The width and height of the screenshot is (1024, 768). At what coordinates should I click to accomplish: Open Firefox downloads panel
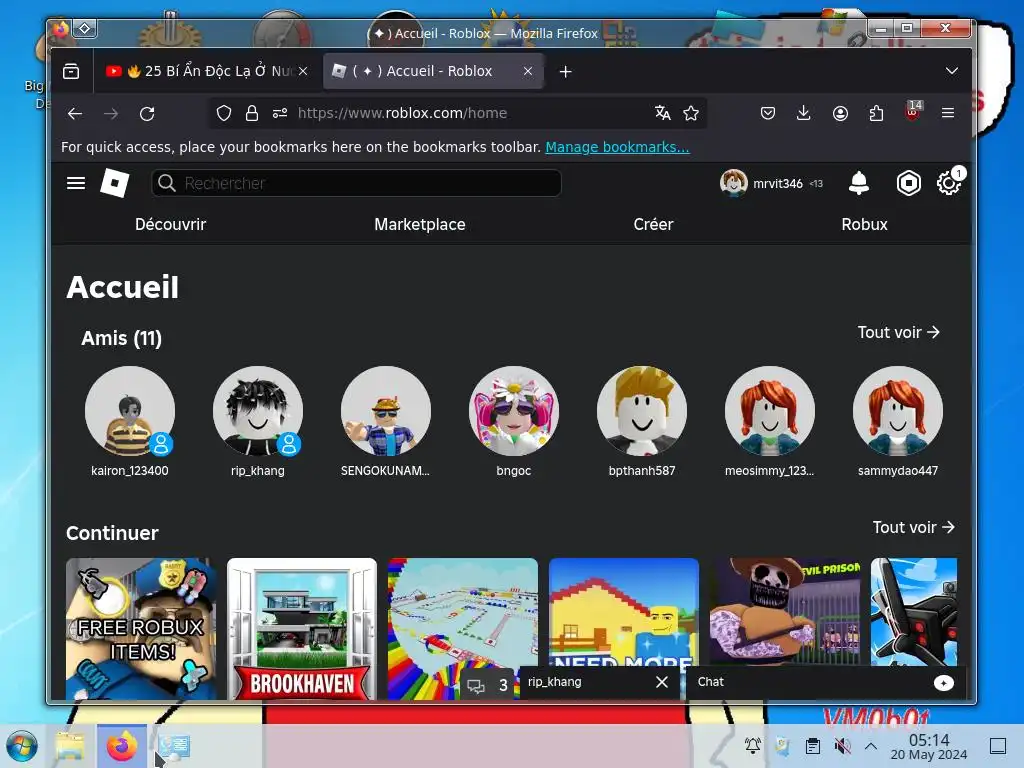[x=804, y=113]
